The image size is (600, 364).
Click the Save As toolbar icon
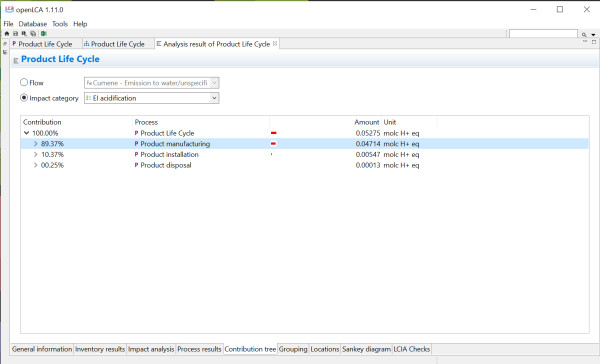point(24,34)
